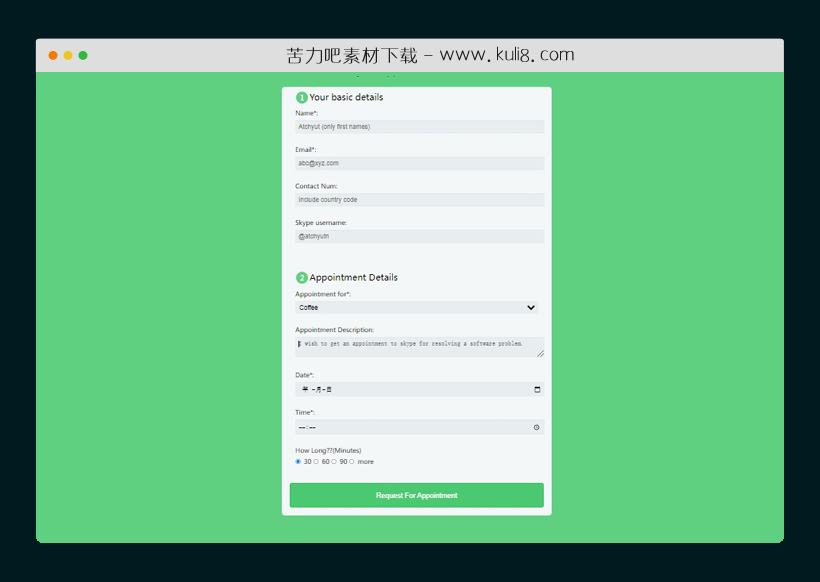The width and height of the screenshot is (820, 582).
Task: Click the textarea resize handle in Appointment Description
Action: (x=540, y=353)
